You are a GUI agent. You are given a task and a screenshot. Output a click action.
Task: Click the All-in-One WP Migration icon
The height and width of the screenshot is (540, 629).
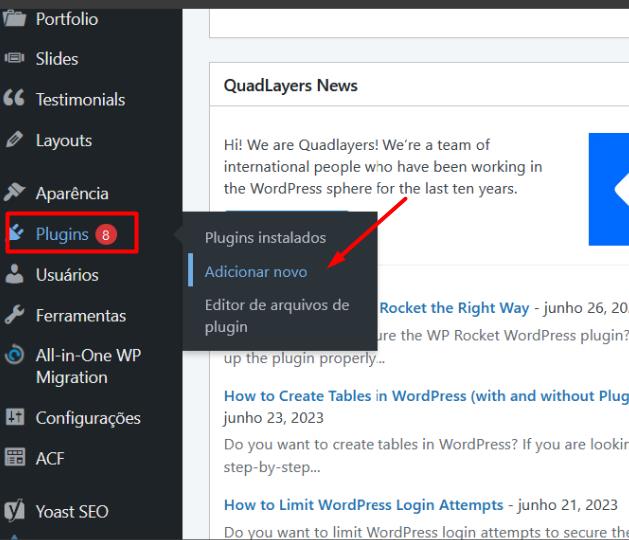point(14,356)
